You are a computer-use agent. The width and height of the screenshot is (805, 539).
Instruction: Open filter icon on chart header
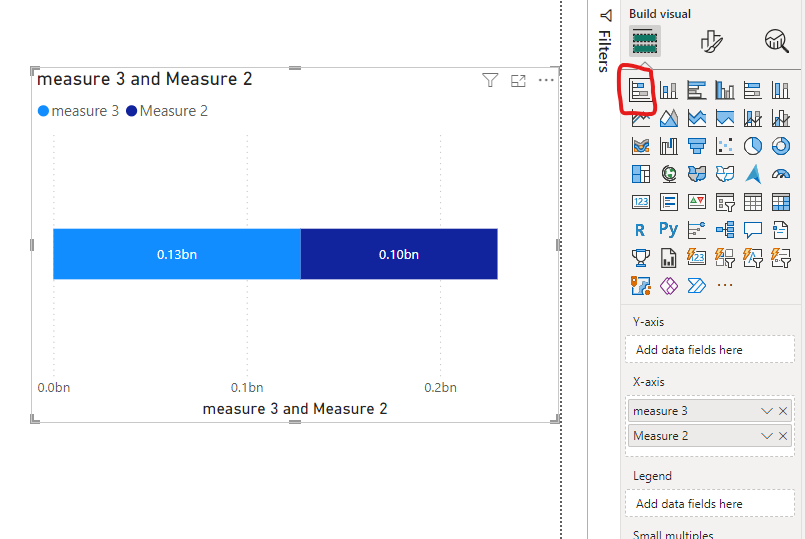click(490, 80)
